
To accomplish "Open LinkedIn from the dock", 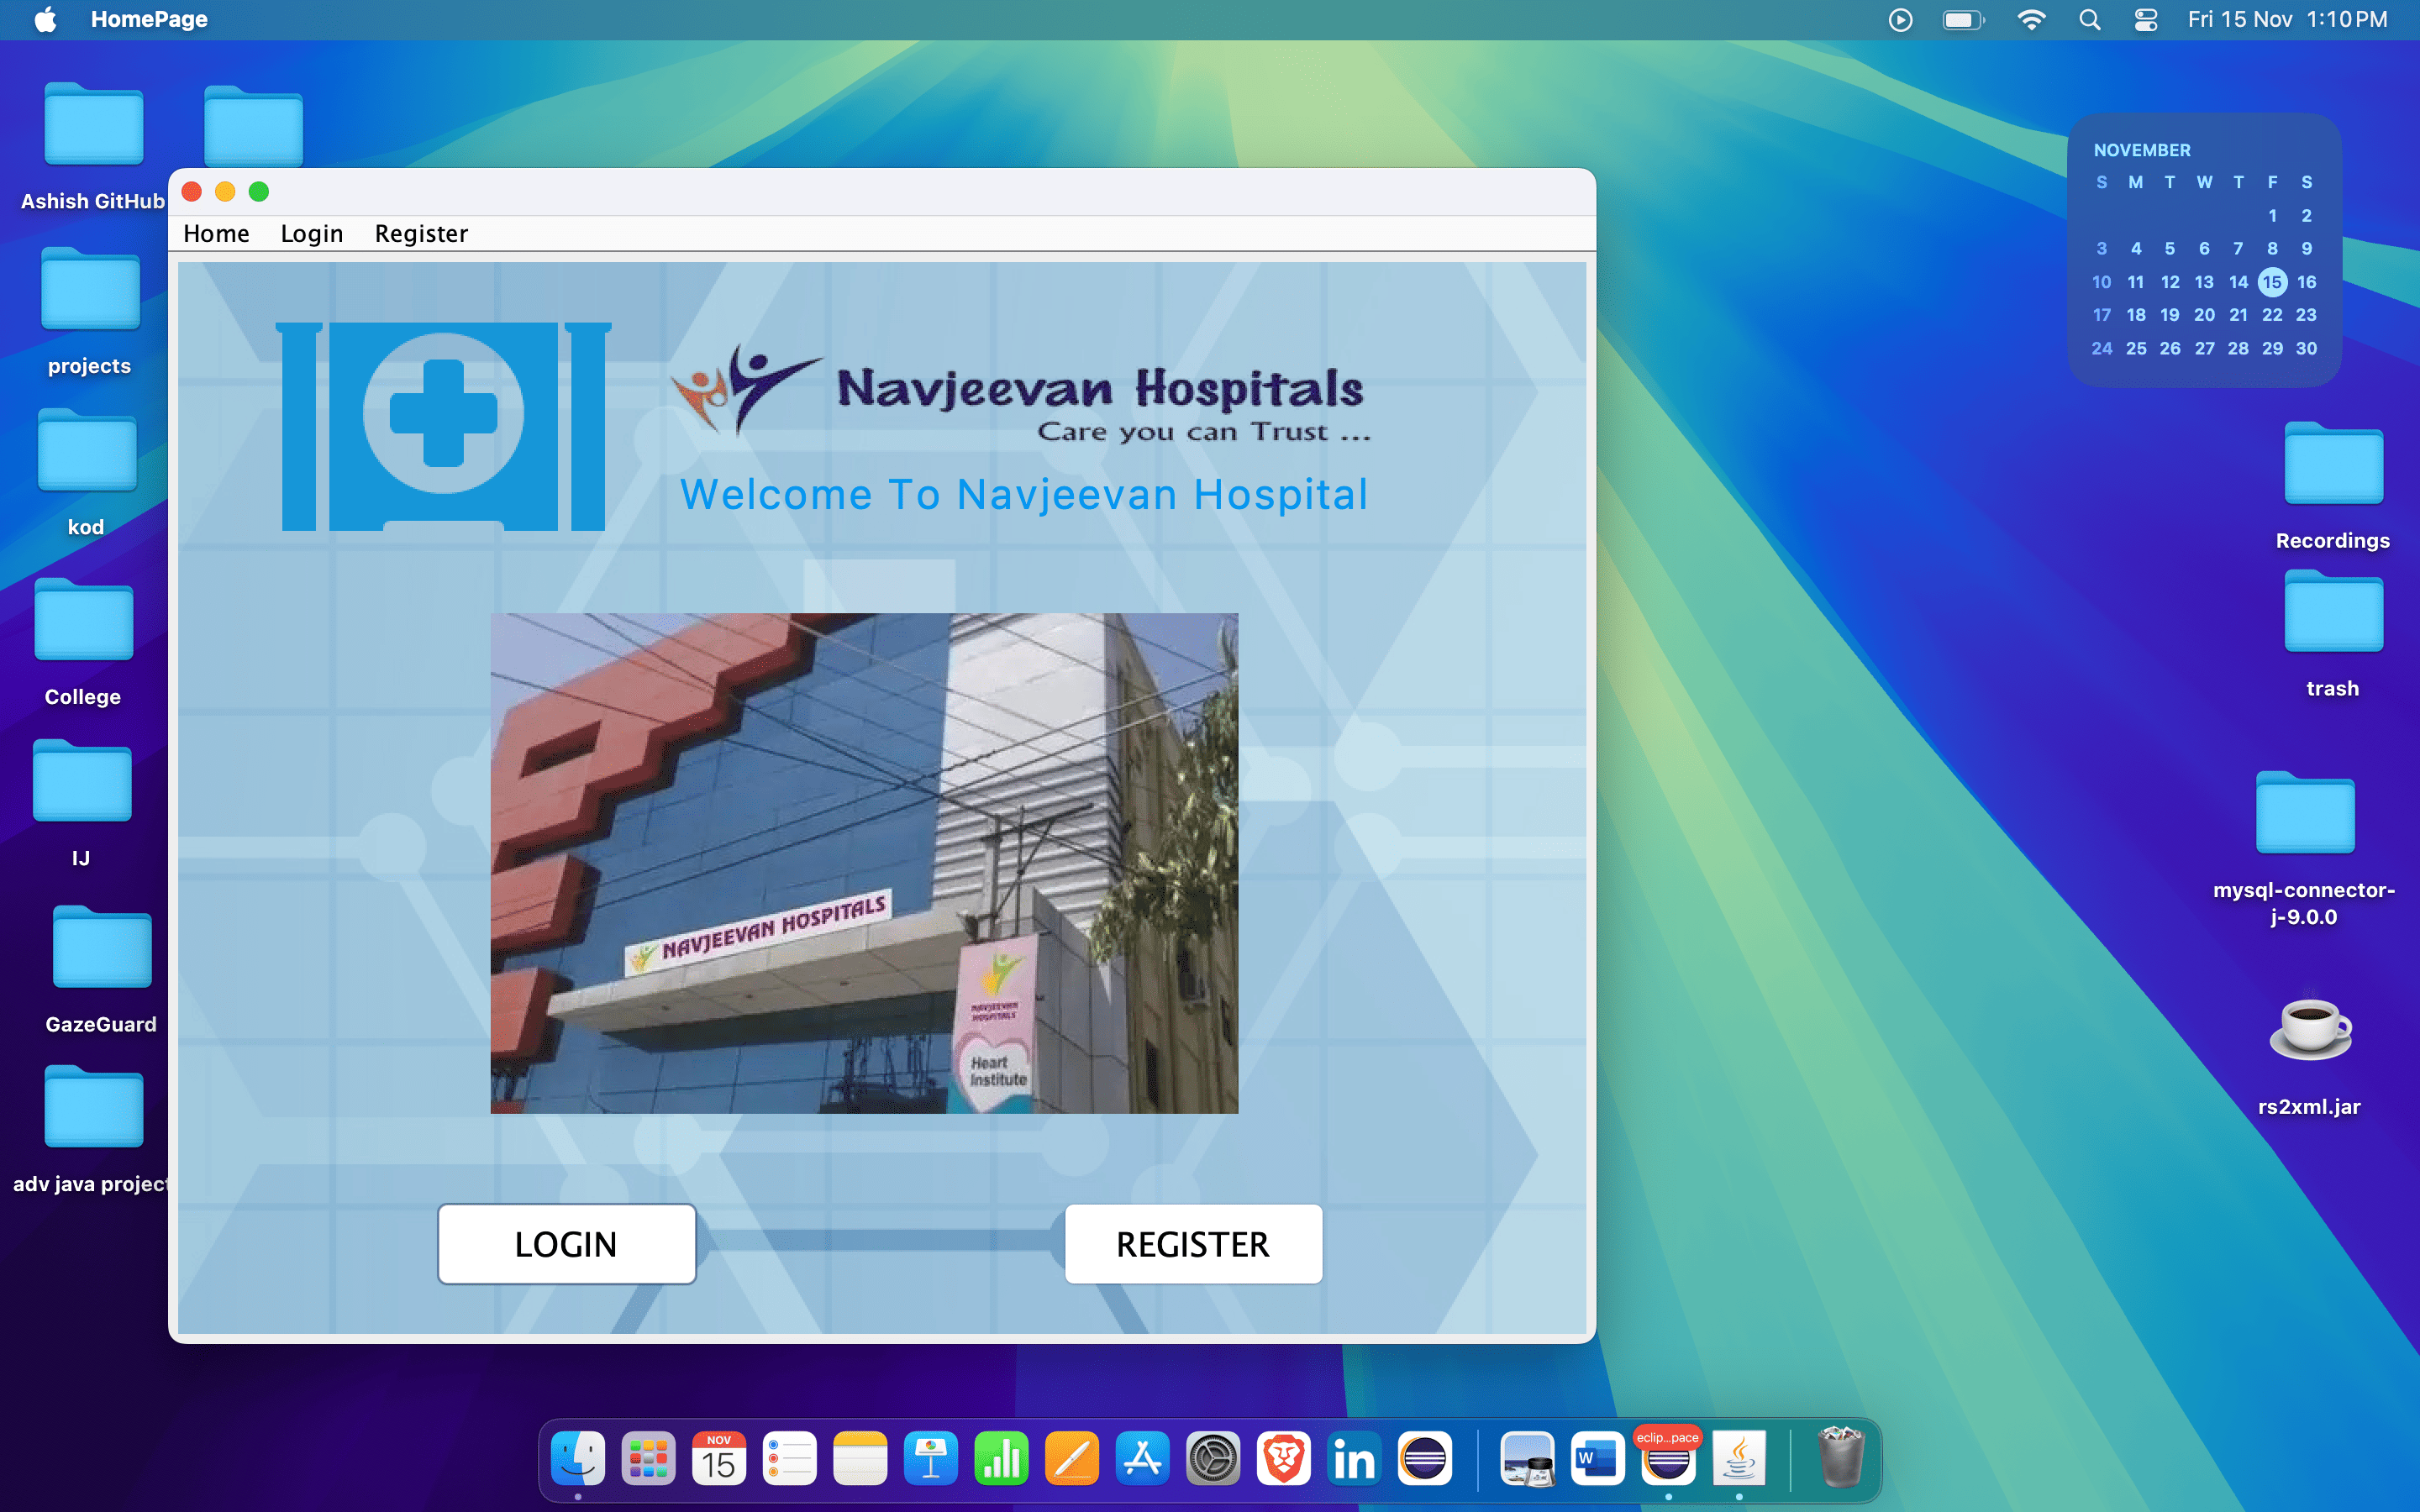I will [1355, 1459].
